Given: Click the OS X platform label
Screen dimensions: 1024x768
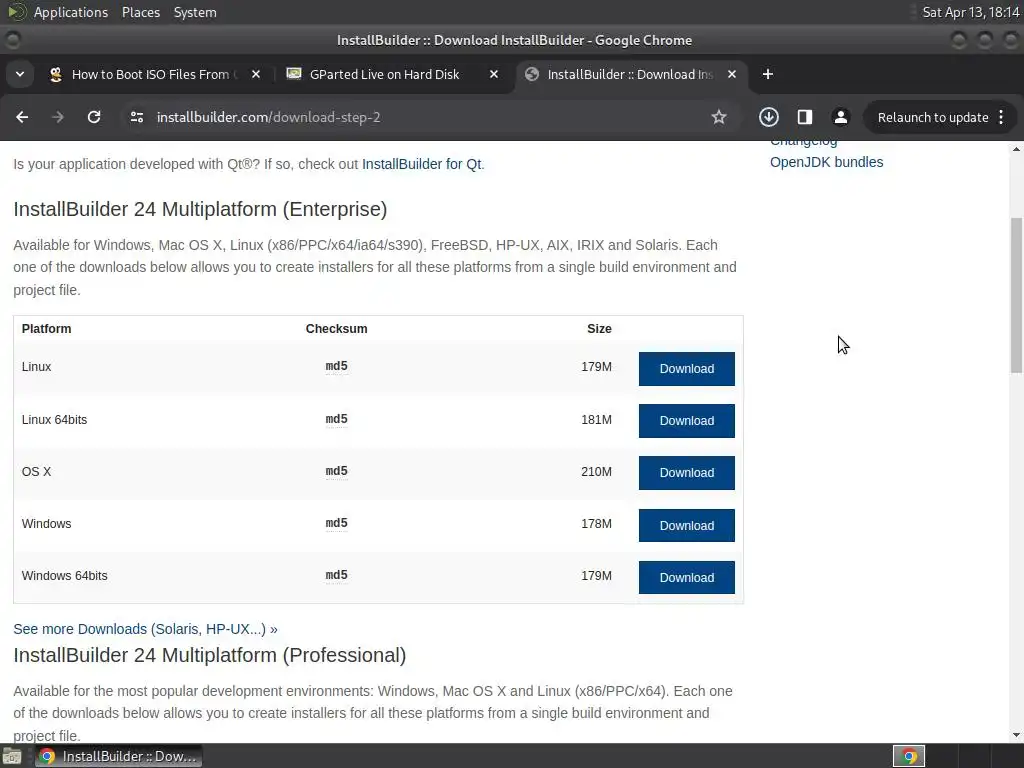Looking at the screenshot, I should pos(36,471).
